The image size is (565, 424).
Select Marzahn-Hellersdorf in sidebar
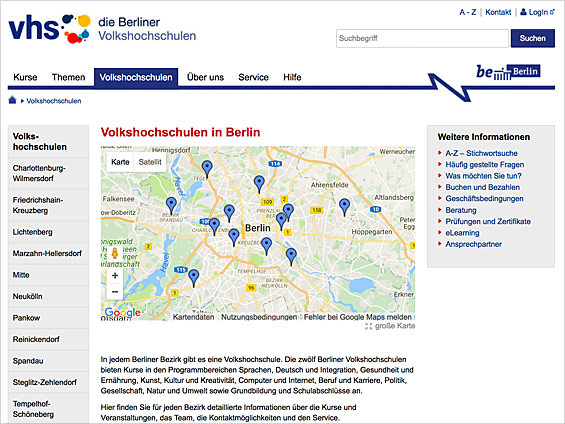pos(48,253)
